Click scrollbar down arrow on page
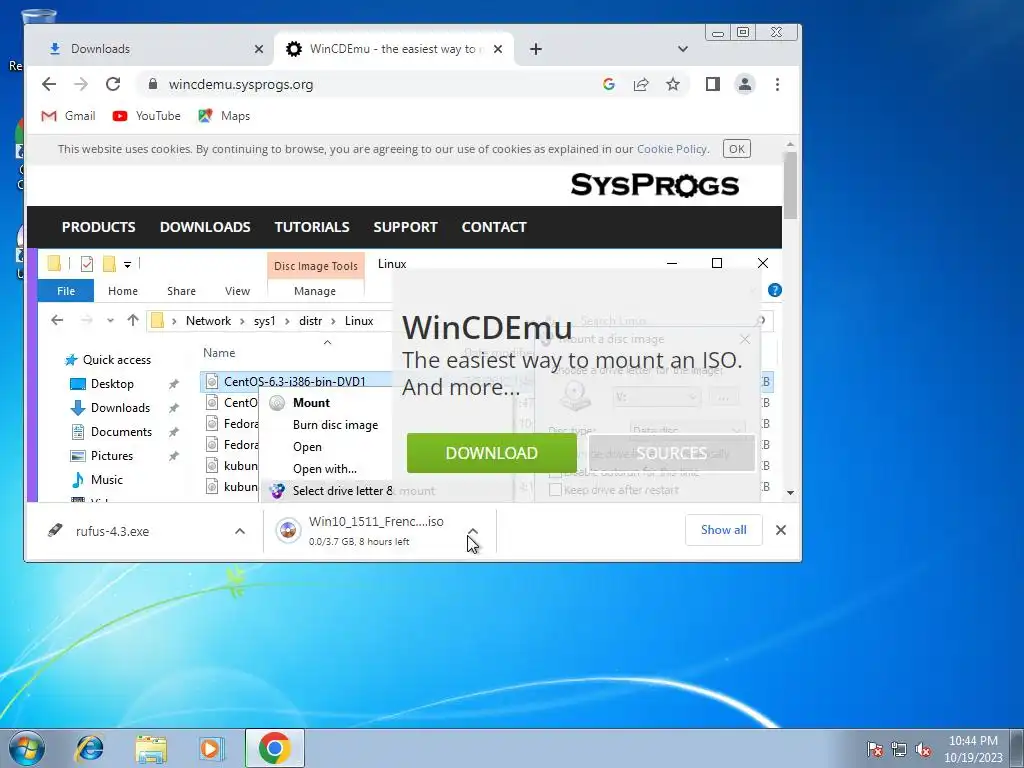The height and width of the screenshot is (768, 1024). (x=790, y=492)
